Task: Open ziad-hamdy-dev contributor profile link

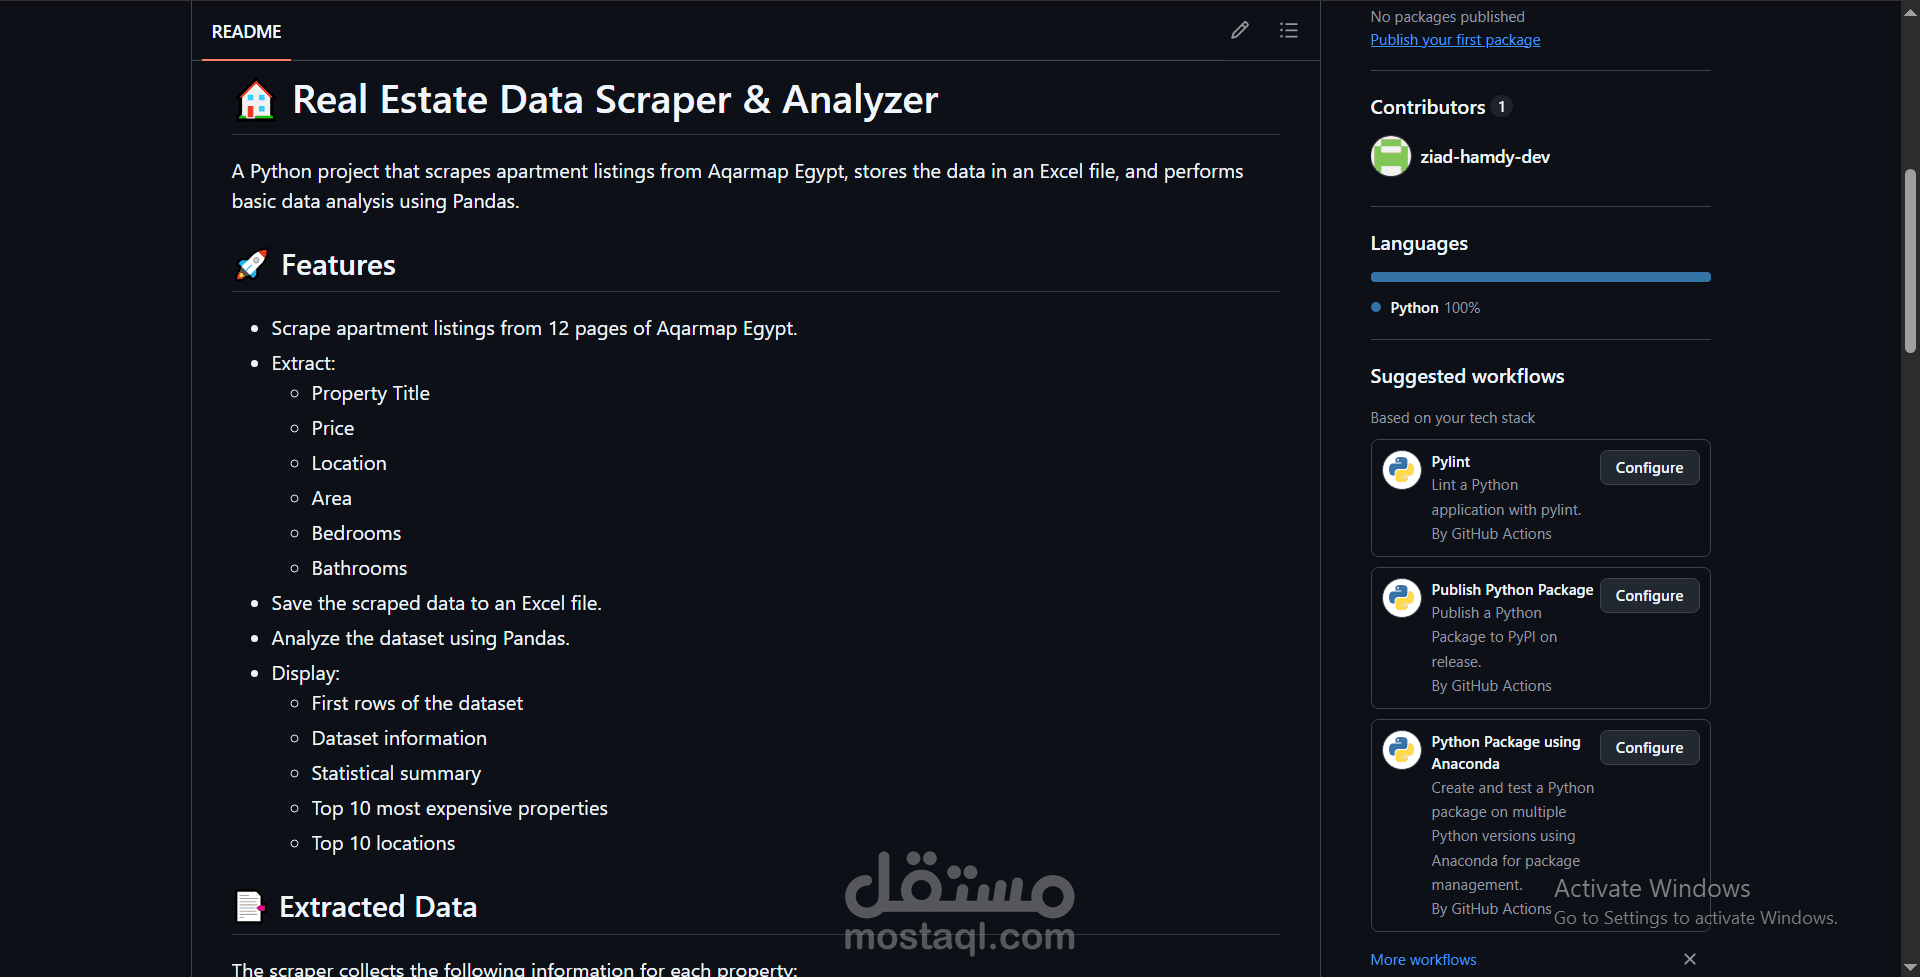Action: 1485,157
